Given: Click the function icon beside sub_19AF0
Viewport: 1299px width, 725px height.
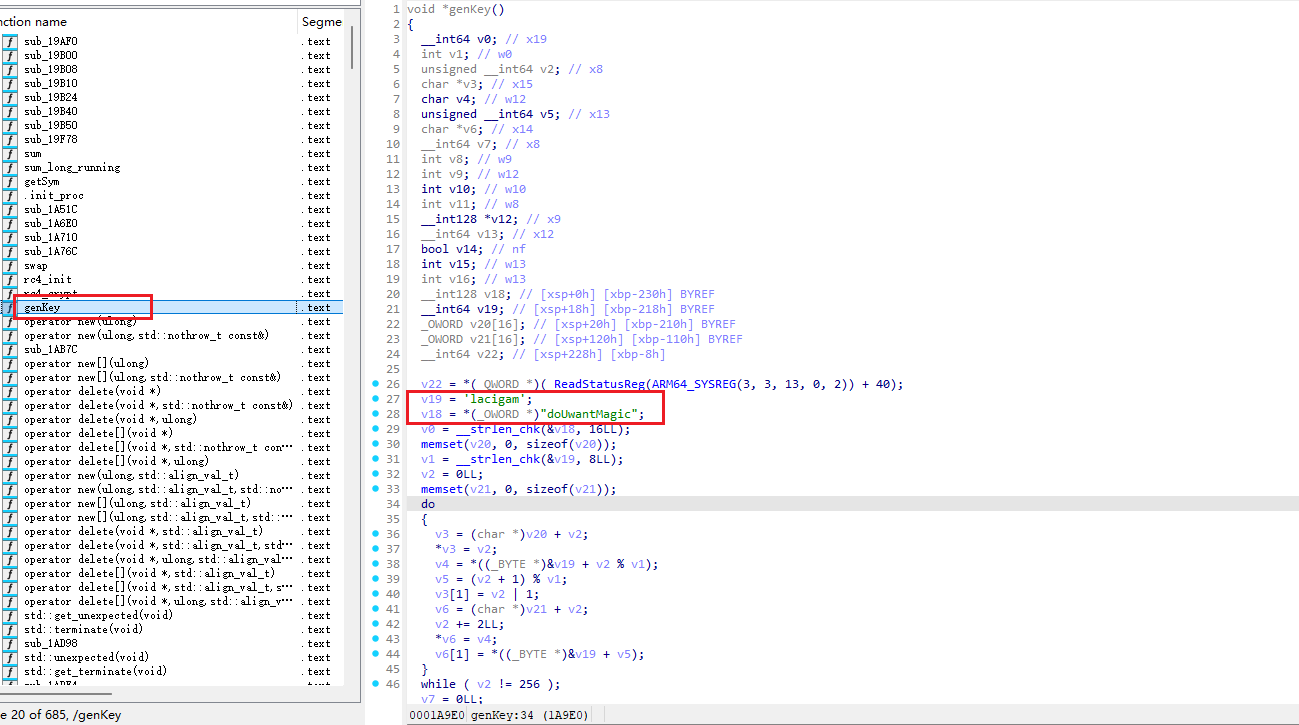Looking at the screenshot, I should 9,42.
